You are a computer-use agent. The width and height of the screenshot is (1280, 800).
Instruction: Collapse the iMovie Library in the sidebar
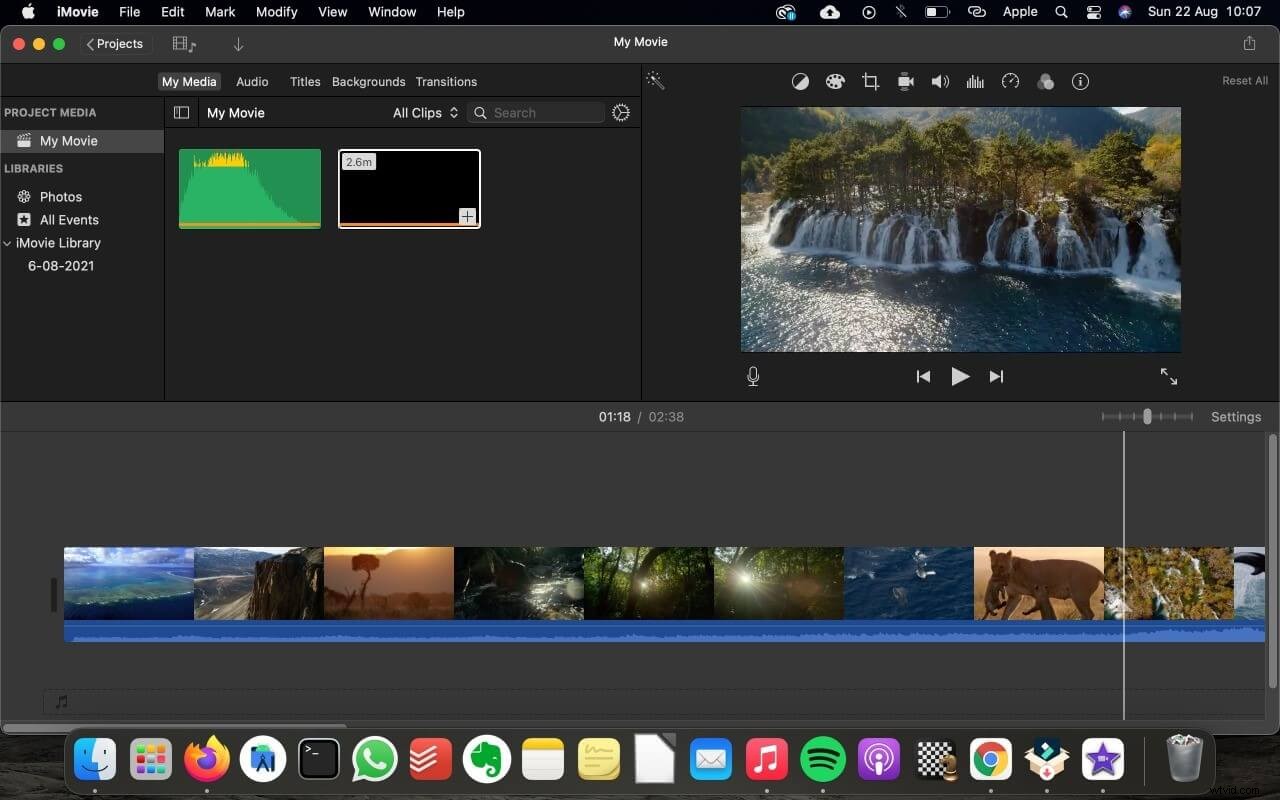pyautogui.click(x=8, y=243)
